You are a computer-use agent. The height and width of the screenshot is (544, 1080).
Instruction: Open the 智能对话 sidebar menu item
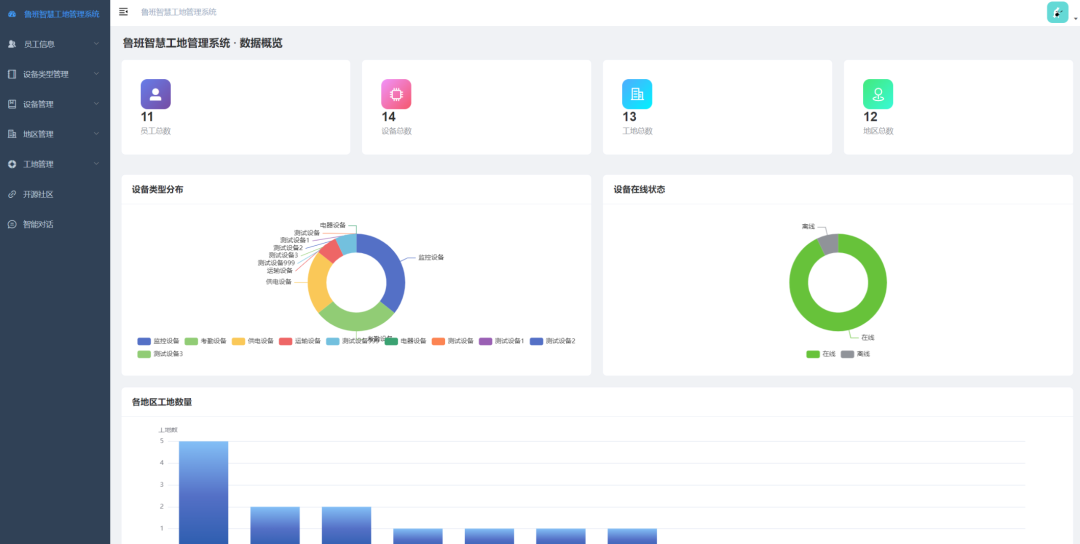(x=55, y=224)
